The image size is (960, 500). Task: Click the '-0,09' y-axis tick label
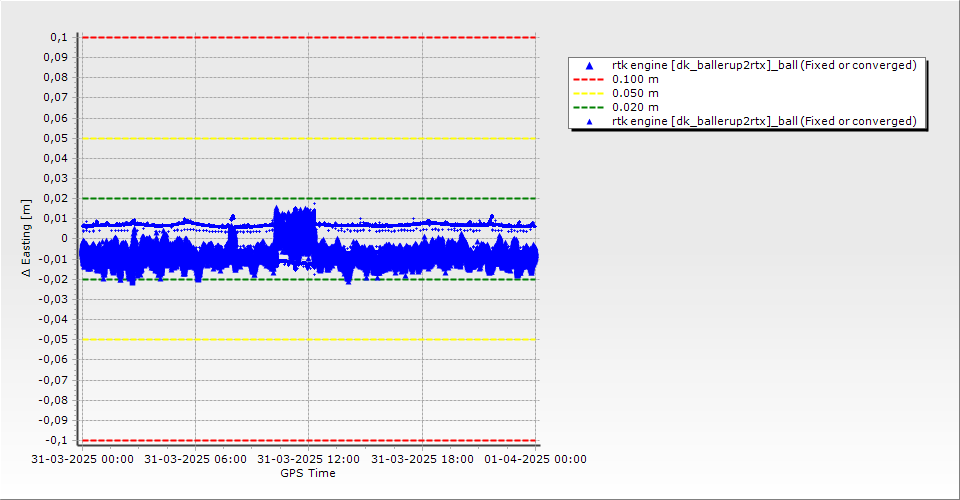54,420
